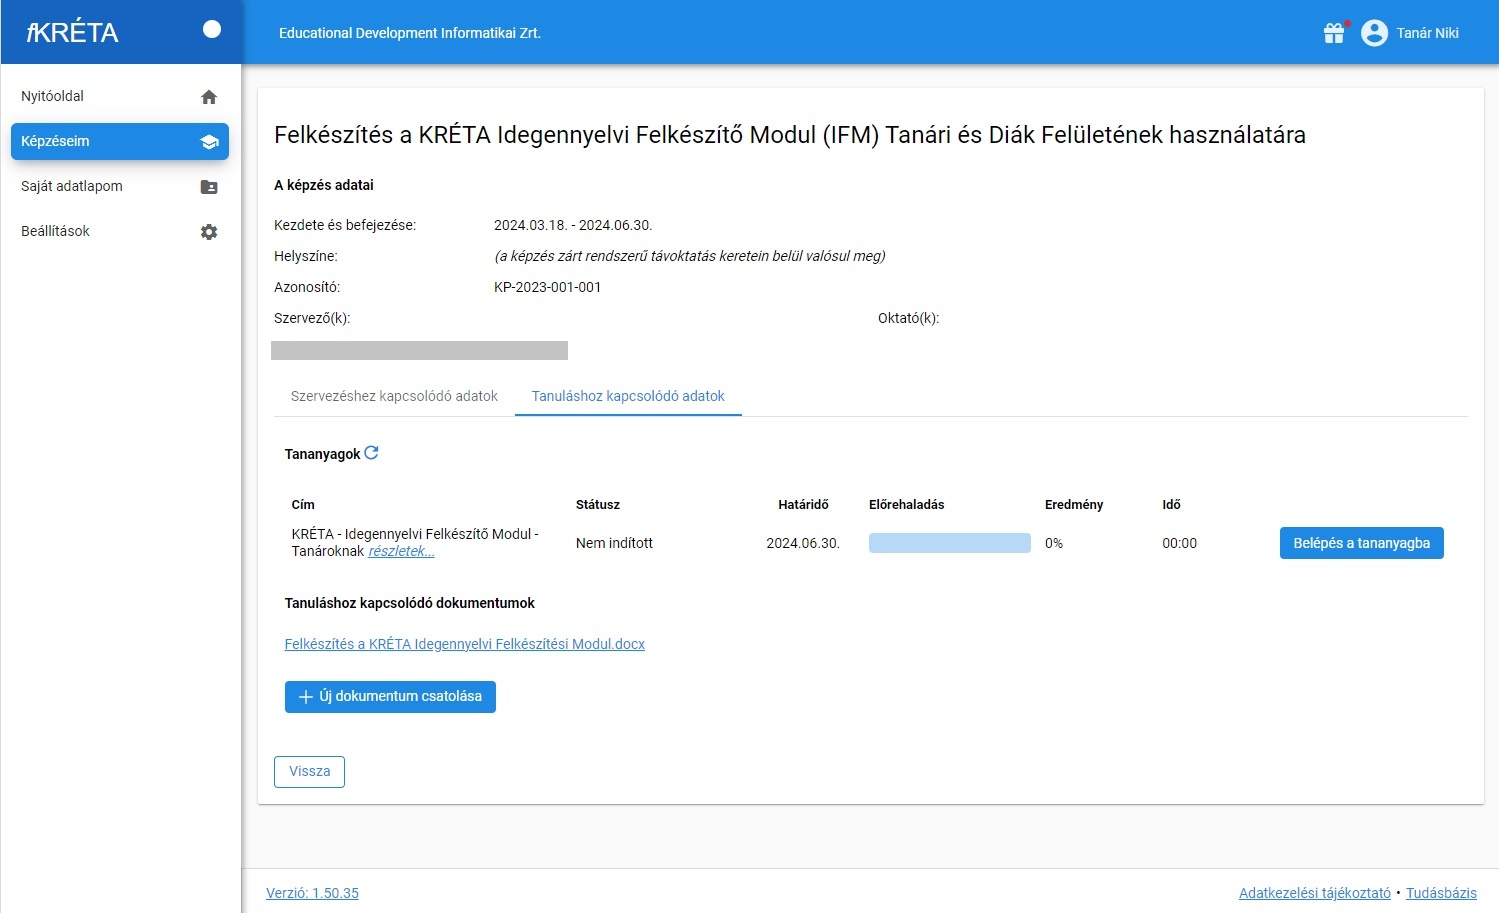This screenshot has width=1499, height=913.
Task: Click the Új dokumentum csatolása button
Action: pyautogui.click(x=390, y=696)
